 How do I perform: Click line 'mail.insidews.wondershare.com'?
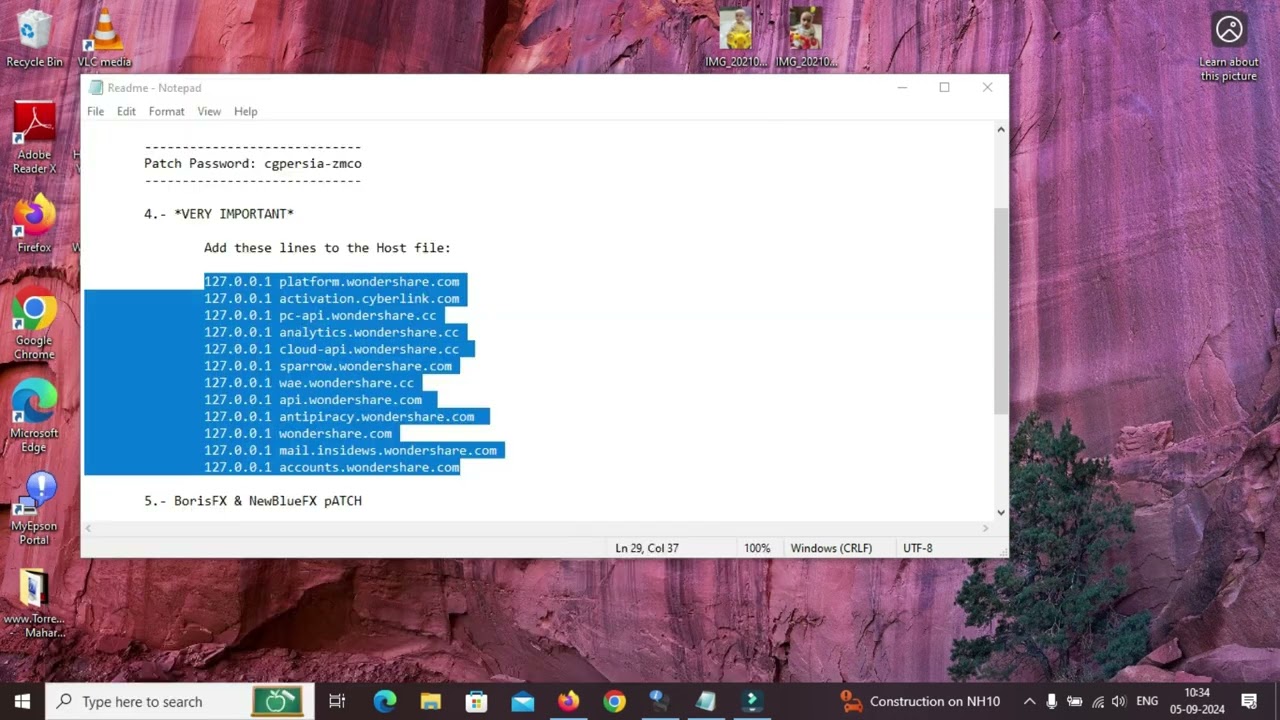pos(350,450)
